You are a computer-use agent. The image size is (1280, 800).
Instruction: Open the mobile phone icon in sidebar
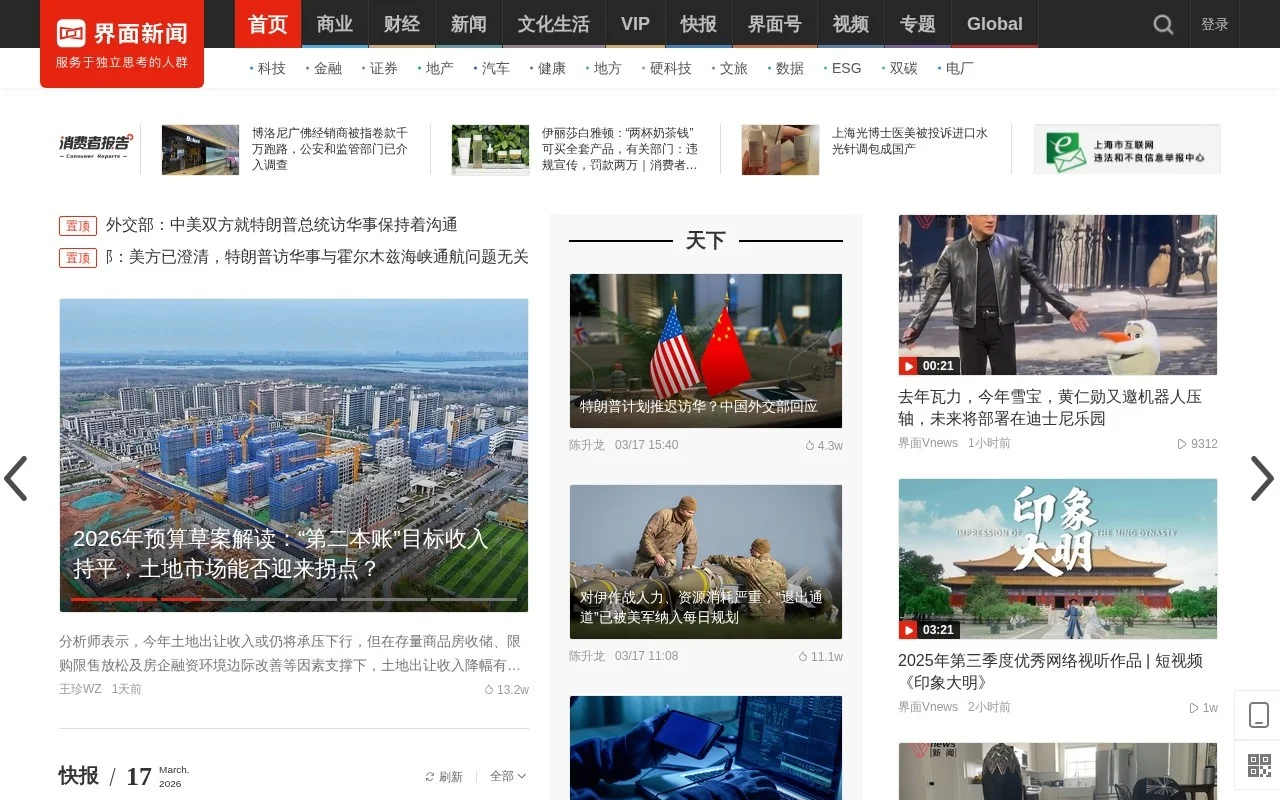click(x=1257, y=714)
